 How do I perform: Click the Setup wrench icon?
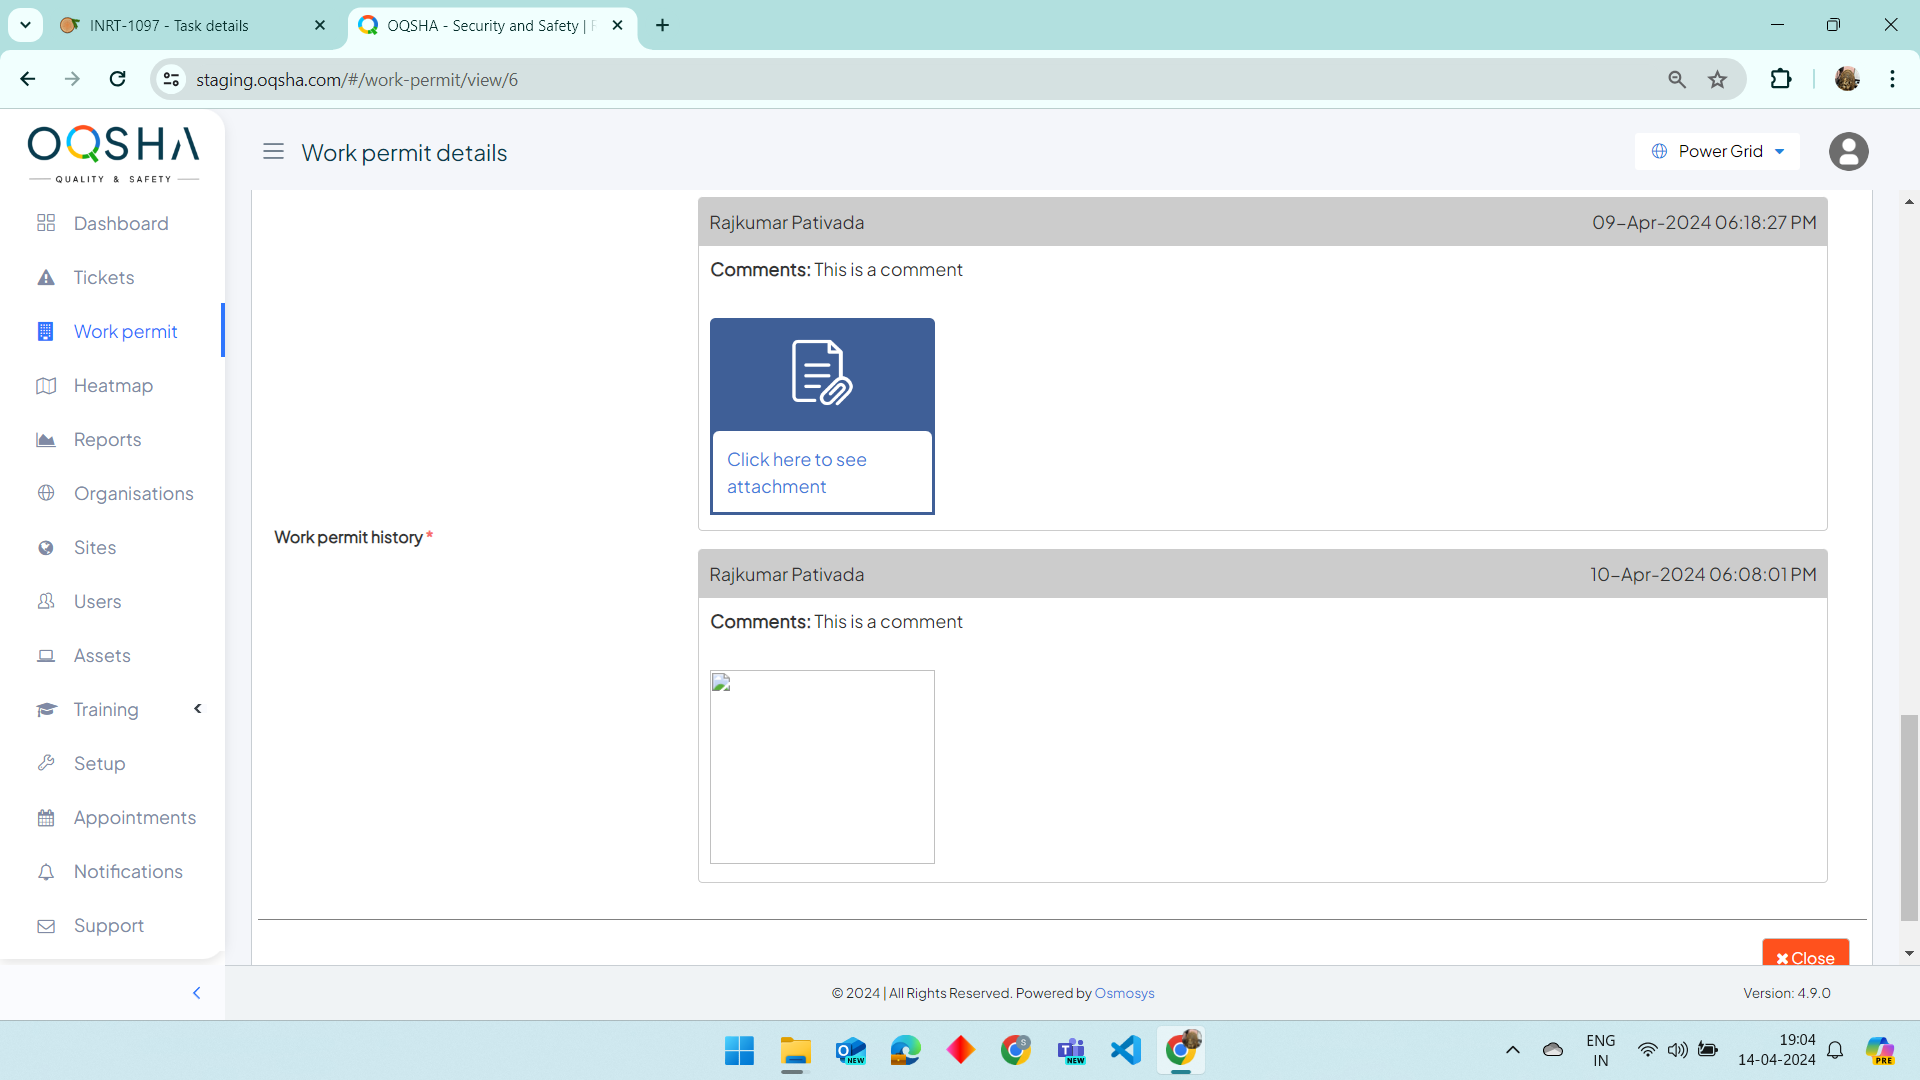46,764
